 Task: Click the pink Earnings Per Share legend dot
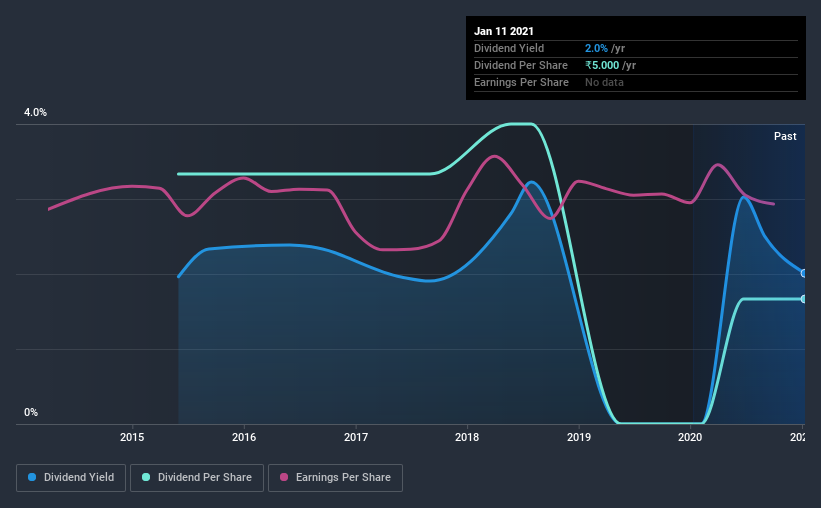(x=284, y=477)
